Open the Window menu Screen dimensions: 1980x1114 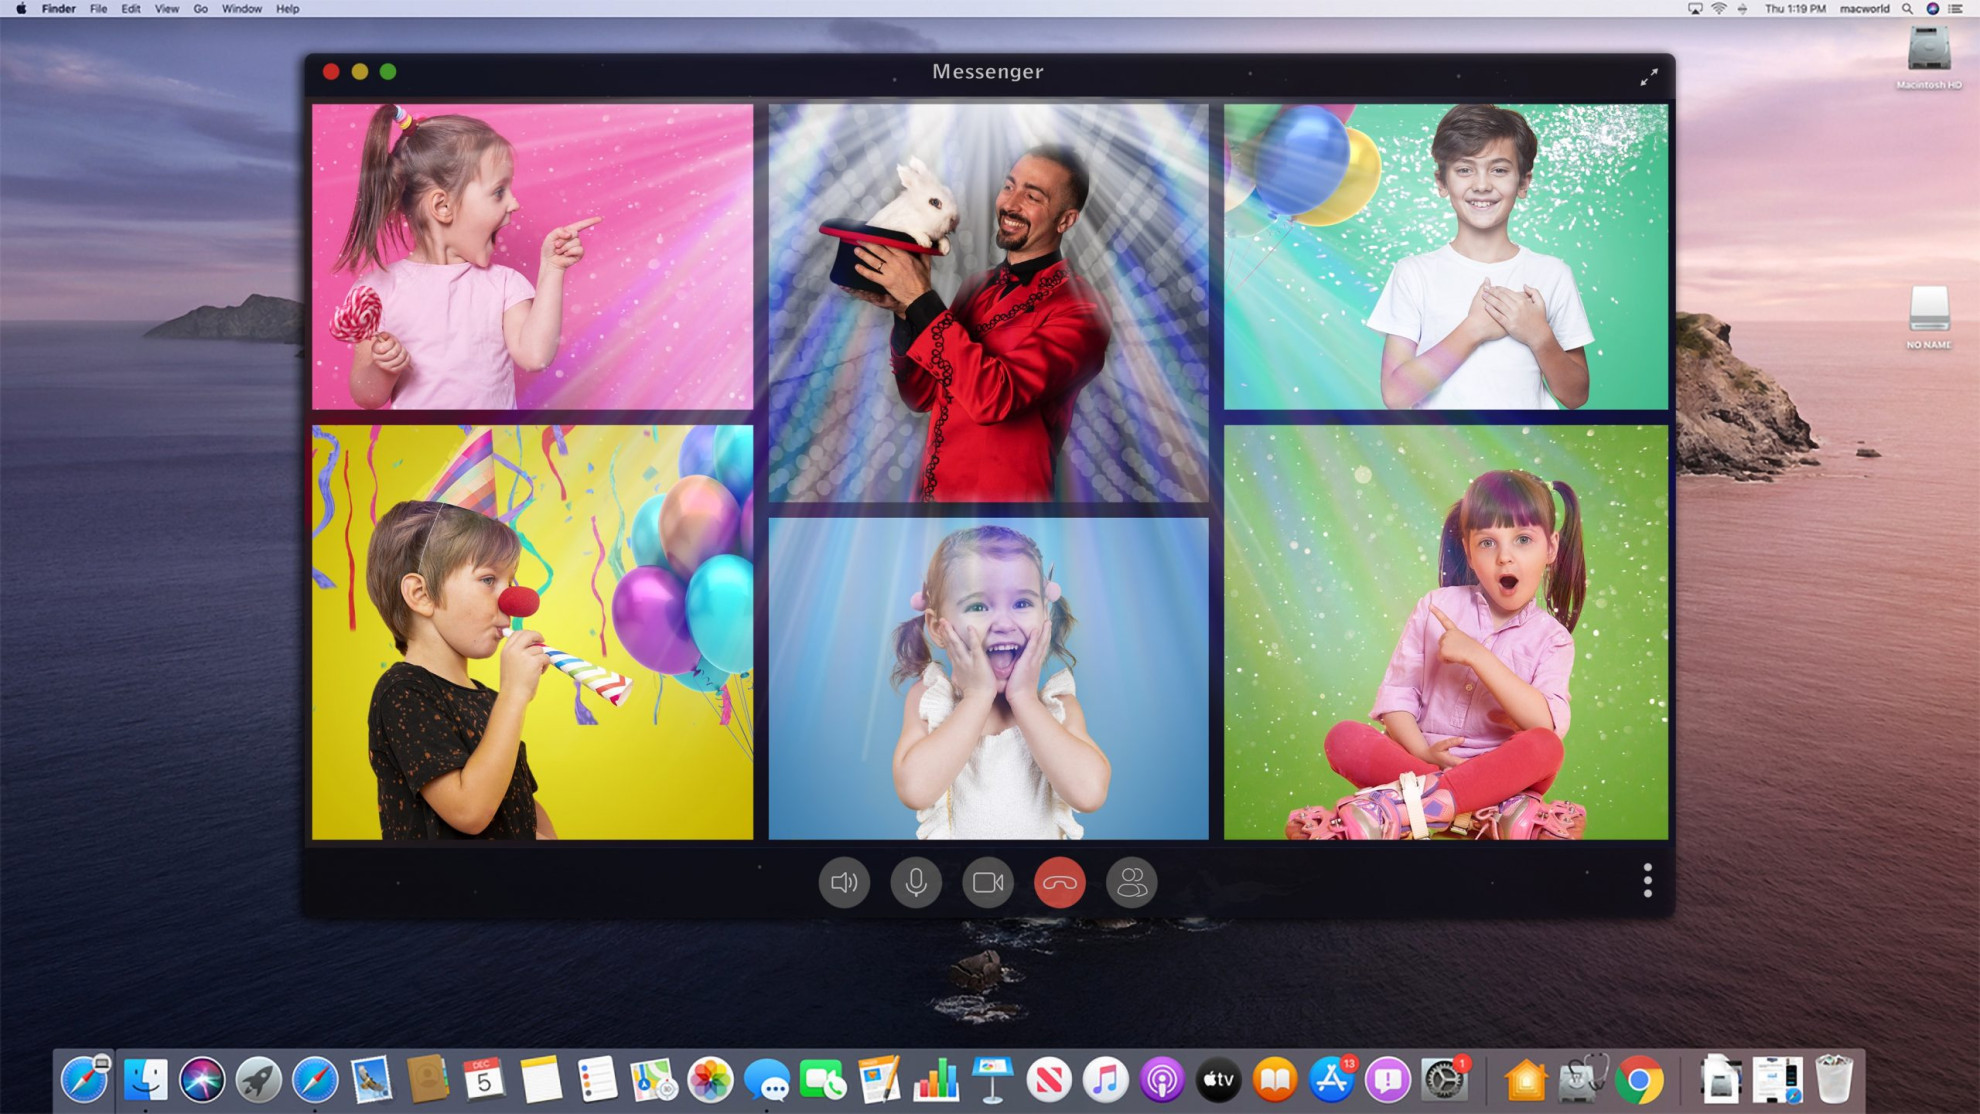(x=242, y=9)
